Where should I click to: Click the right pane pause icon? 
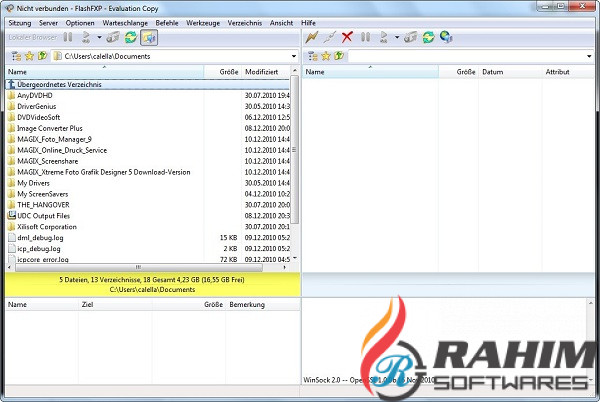coord(365,37)
